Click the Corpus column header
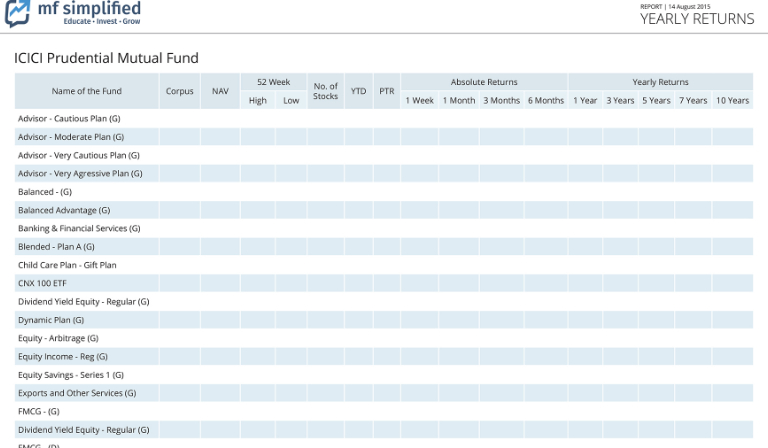 pyautogui.click(x=180, y=91)
